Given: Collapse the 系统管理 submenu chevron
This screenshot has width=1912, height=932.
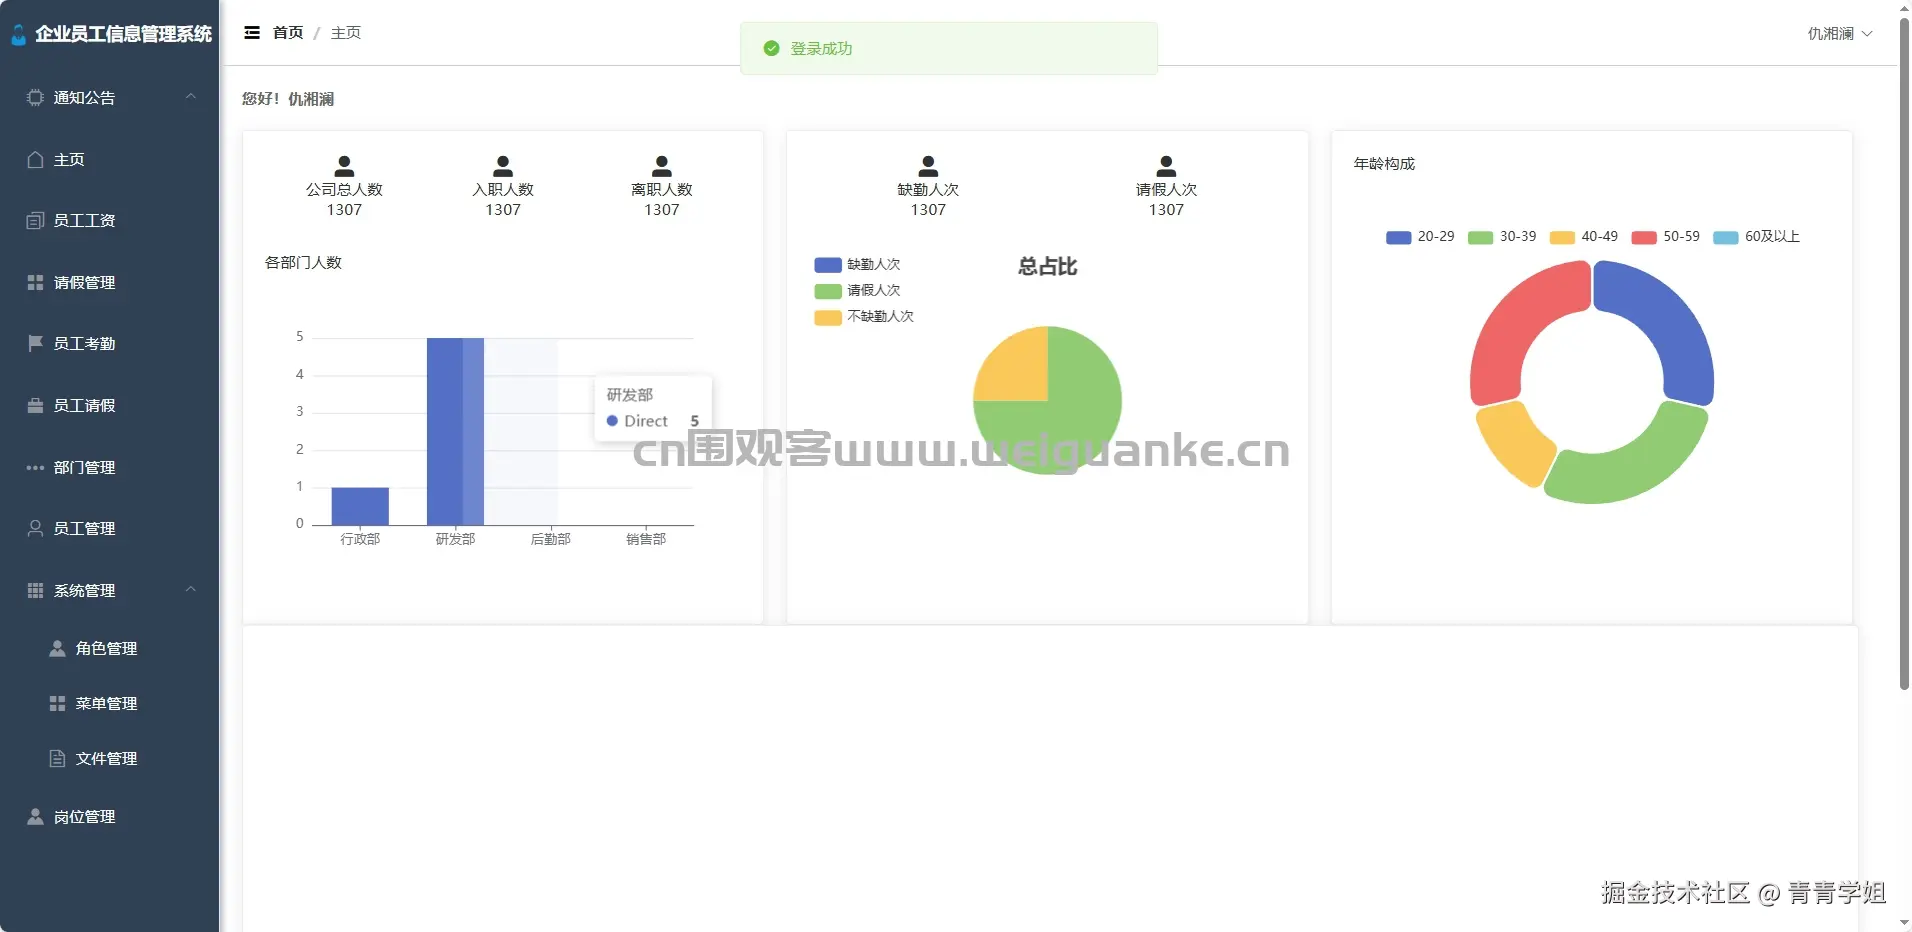Looking at the screenshot, I should (190, 590).
